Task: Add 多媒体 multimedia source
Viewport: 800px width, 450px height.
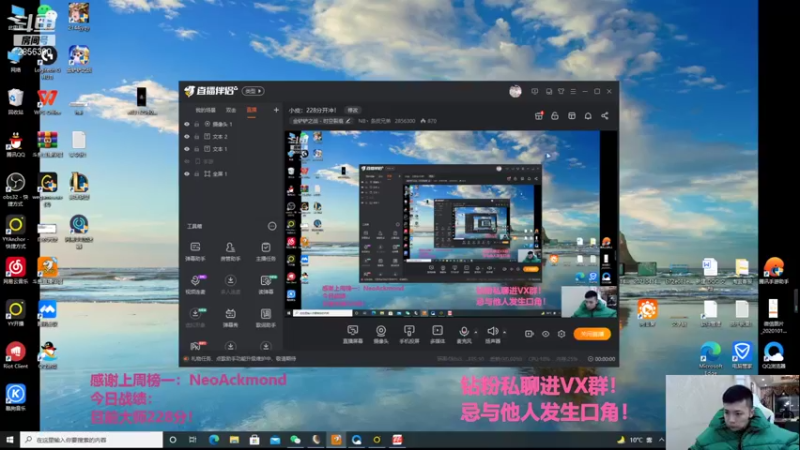Action: click(x=438, y=334)
